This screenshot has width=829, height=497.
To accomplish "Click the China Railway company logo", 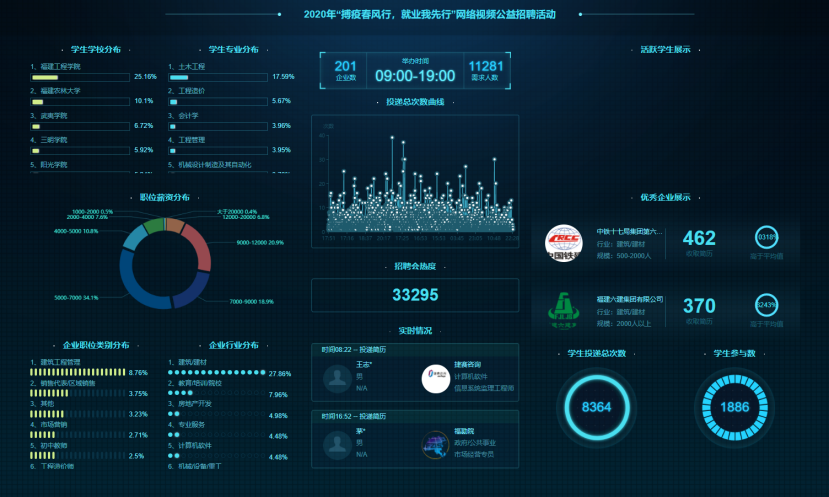I will [563, 242].
